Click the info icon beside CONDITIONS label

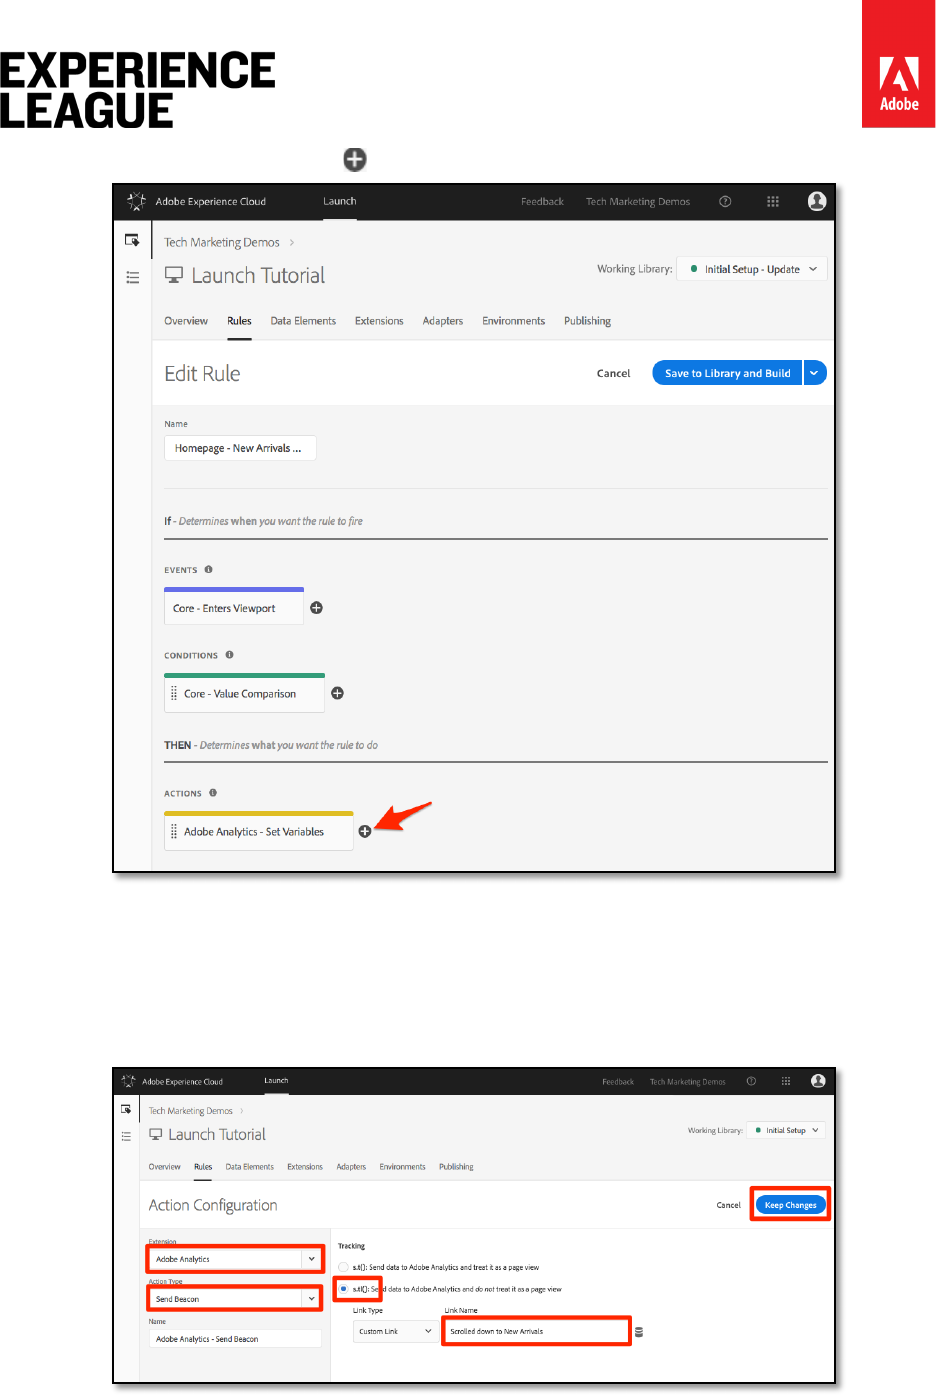click(x=229, y=655)
